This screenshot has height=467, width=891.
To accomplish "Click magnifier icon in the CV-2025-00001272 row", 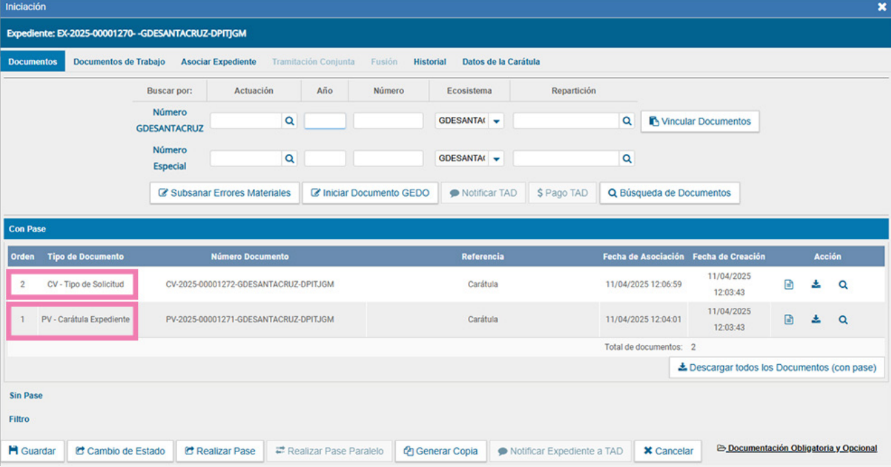I will [843, 285].
